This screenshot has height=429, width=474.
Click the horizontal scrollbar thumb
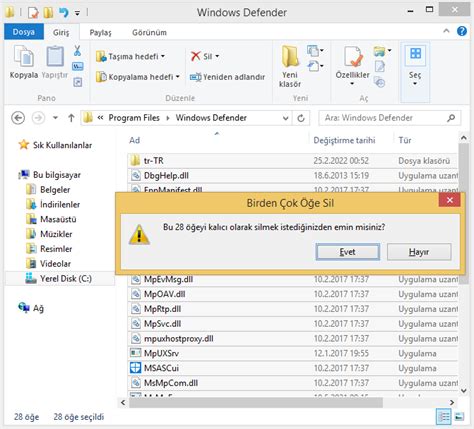click(256, 403)
